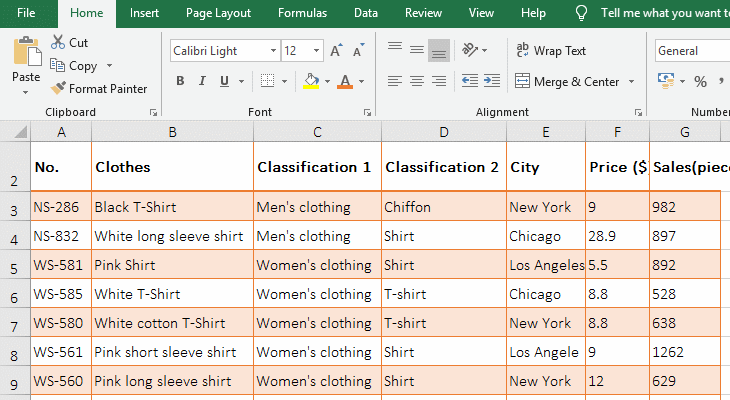This screenshot has width=730, height=400.
Task: Select cell containing Black T-Shirt
Action: tap(172, 207)
